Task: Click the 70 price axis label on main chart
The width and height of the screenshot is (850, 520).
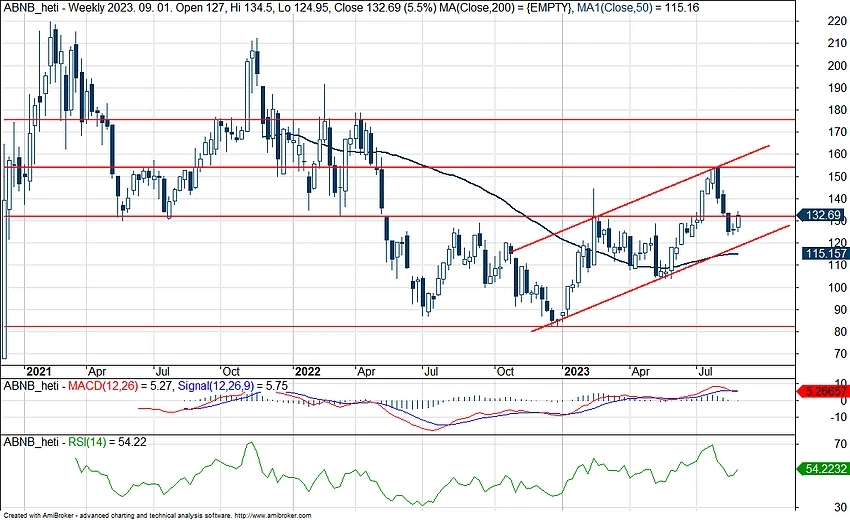Action: coord(840,354)
